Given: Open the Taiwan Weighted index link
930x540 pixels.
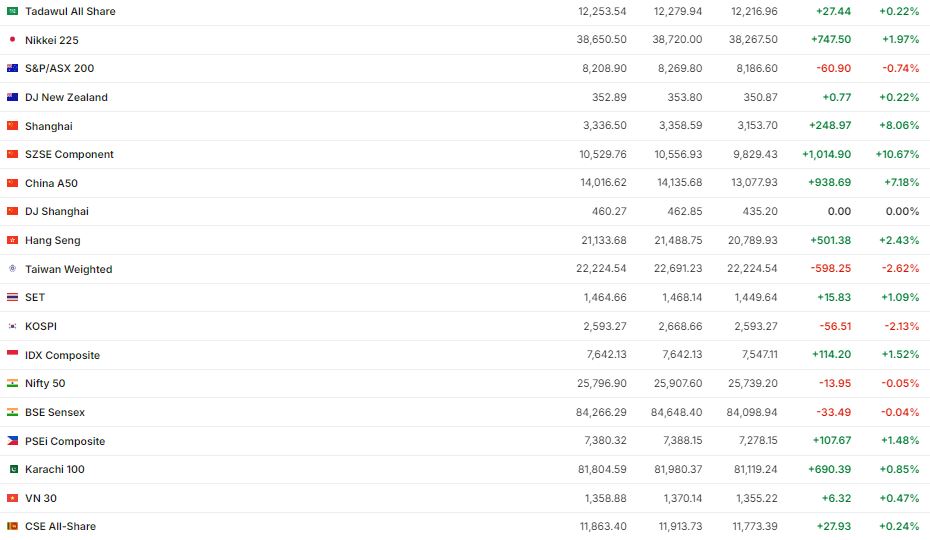Looking at the screenshot, I should click(x=68, y=269).
